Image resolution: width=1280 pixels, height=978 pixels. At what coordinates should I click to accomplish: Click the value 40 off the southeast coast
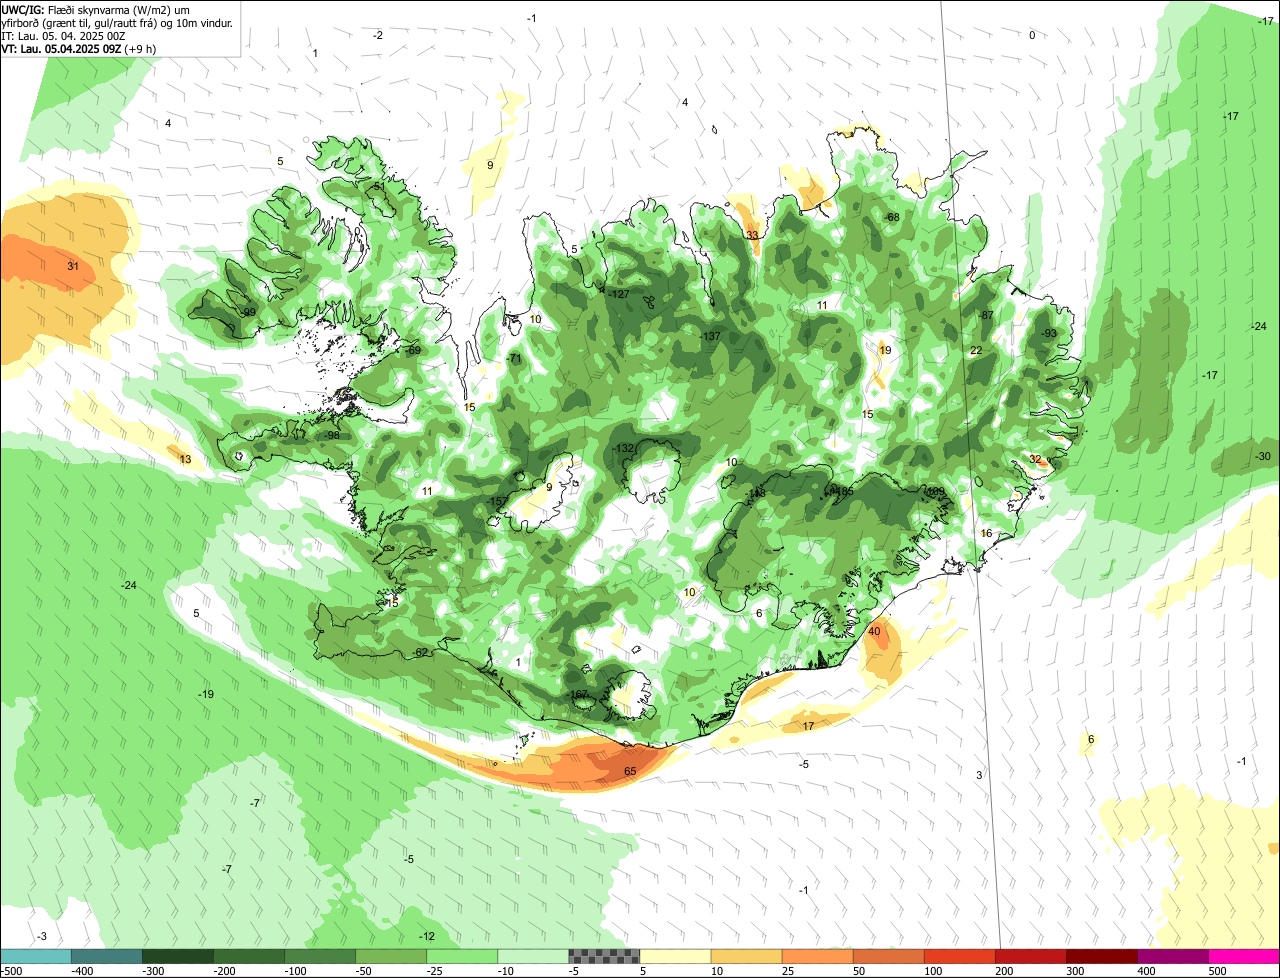point(875,631)
